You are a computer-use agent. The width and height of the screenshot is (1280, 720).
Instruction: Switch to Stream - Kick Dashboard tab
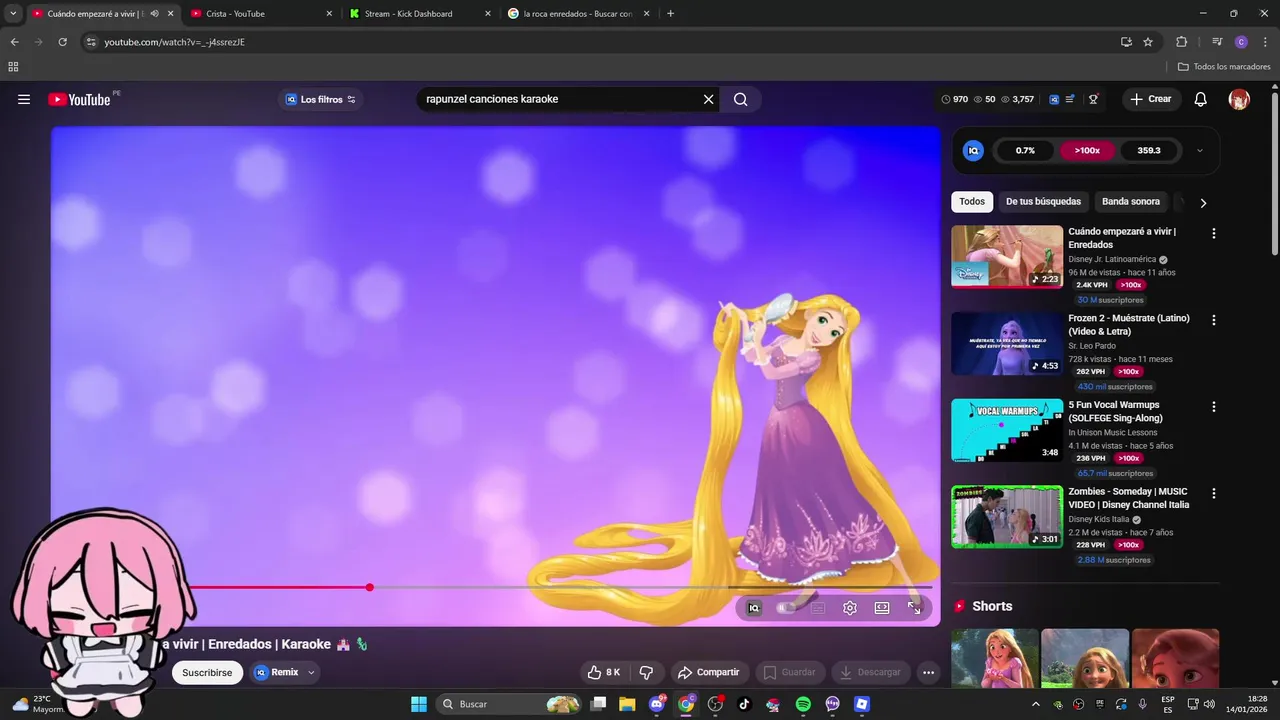(419, 14)
